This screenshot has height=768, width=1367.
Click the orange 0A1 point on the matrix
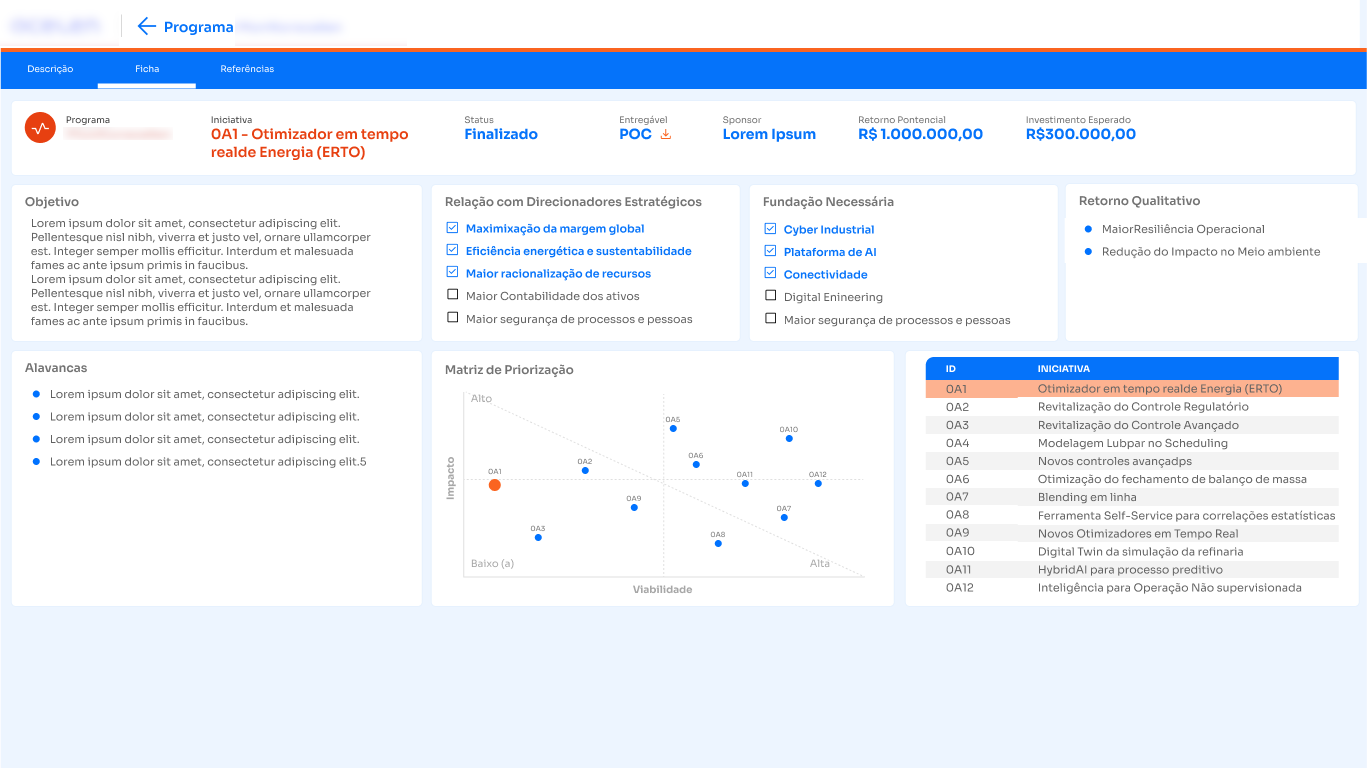tap(495, 485)
